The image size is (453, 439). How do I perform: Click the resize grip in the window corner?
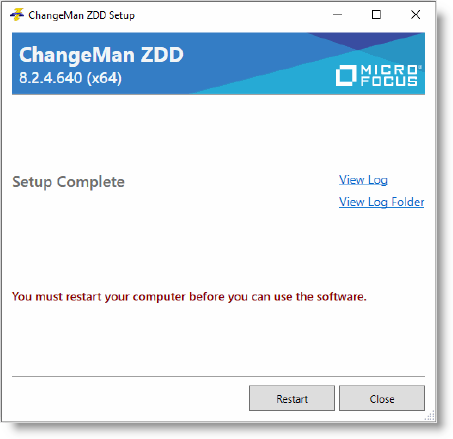(x=430, y=416)
